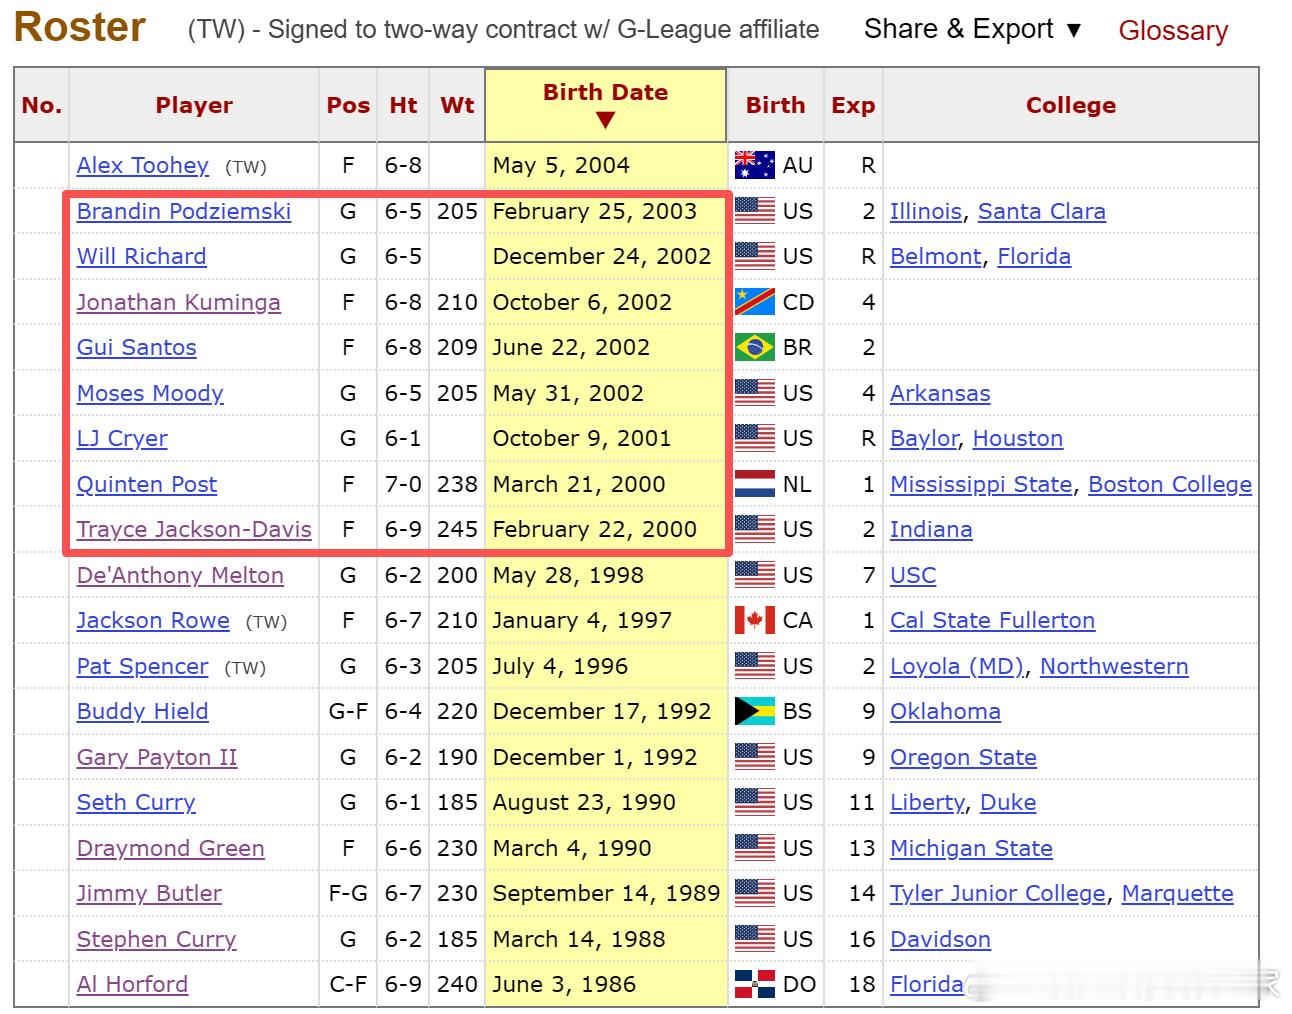Go to Draymond Green's profile
Image resolution: width=1292 pixels, height=1014 pixels.
[171, 849]
